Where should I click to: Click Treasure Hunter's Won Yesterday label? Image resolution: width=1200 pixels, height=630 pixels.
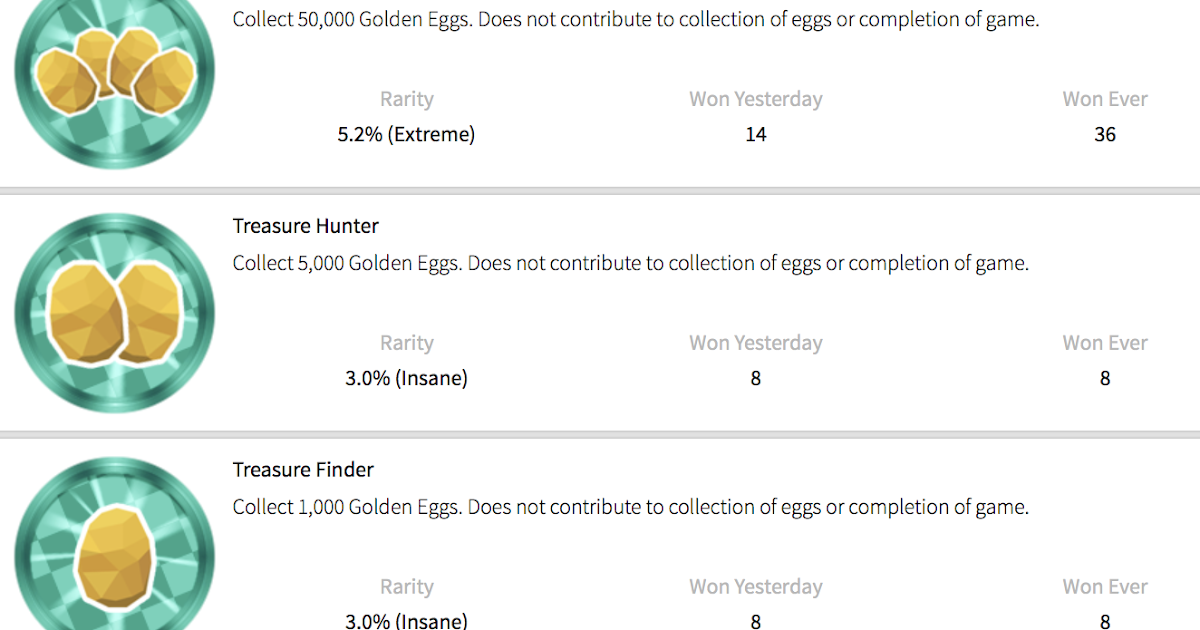pos(756,343)
